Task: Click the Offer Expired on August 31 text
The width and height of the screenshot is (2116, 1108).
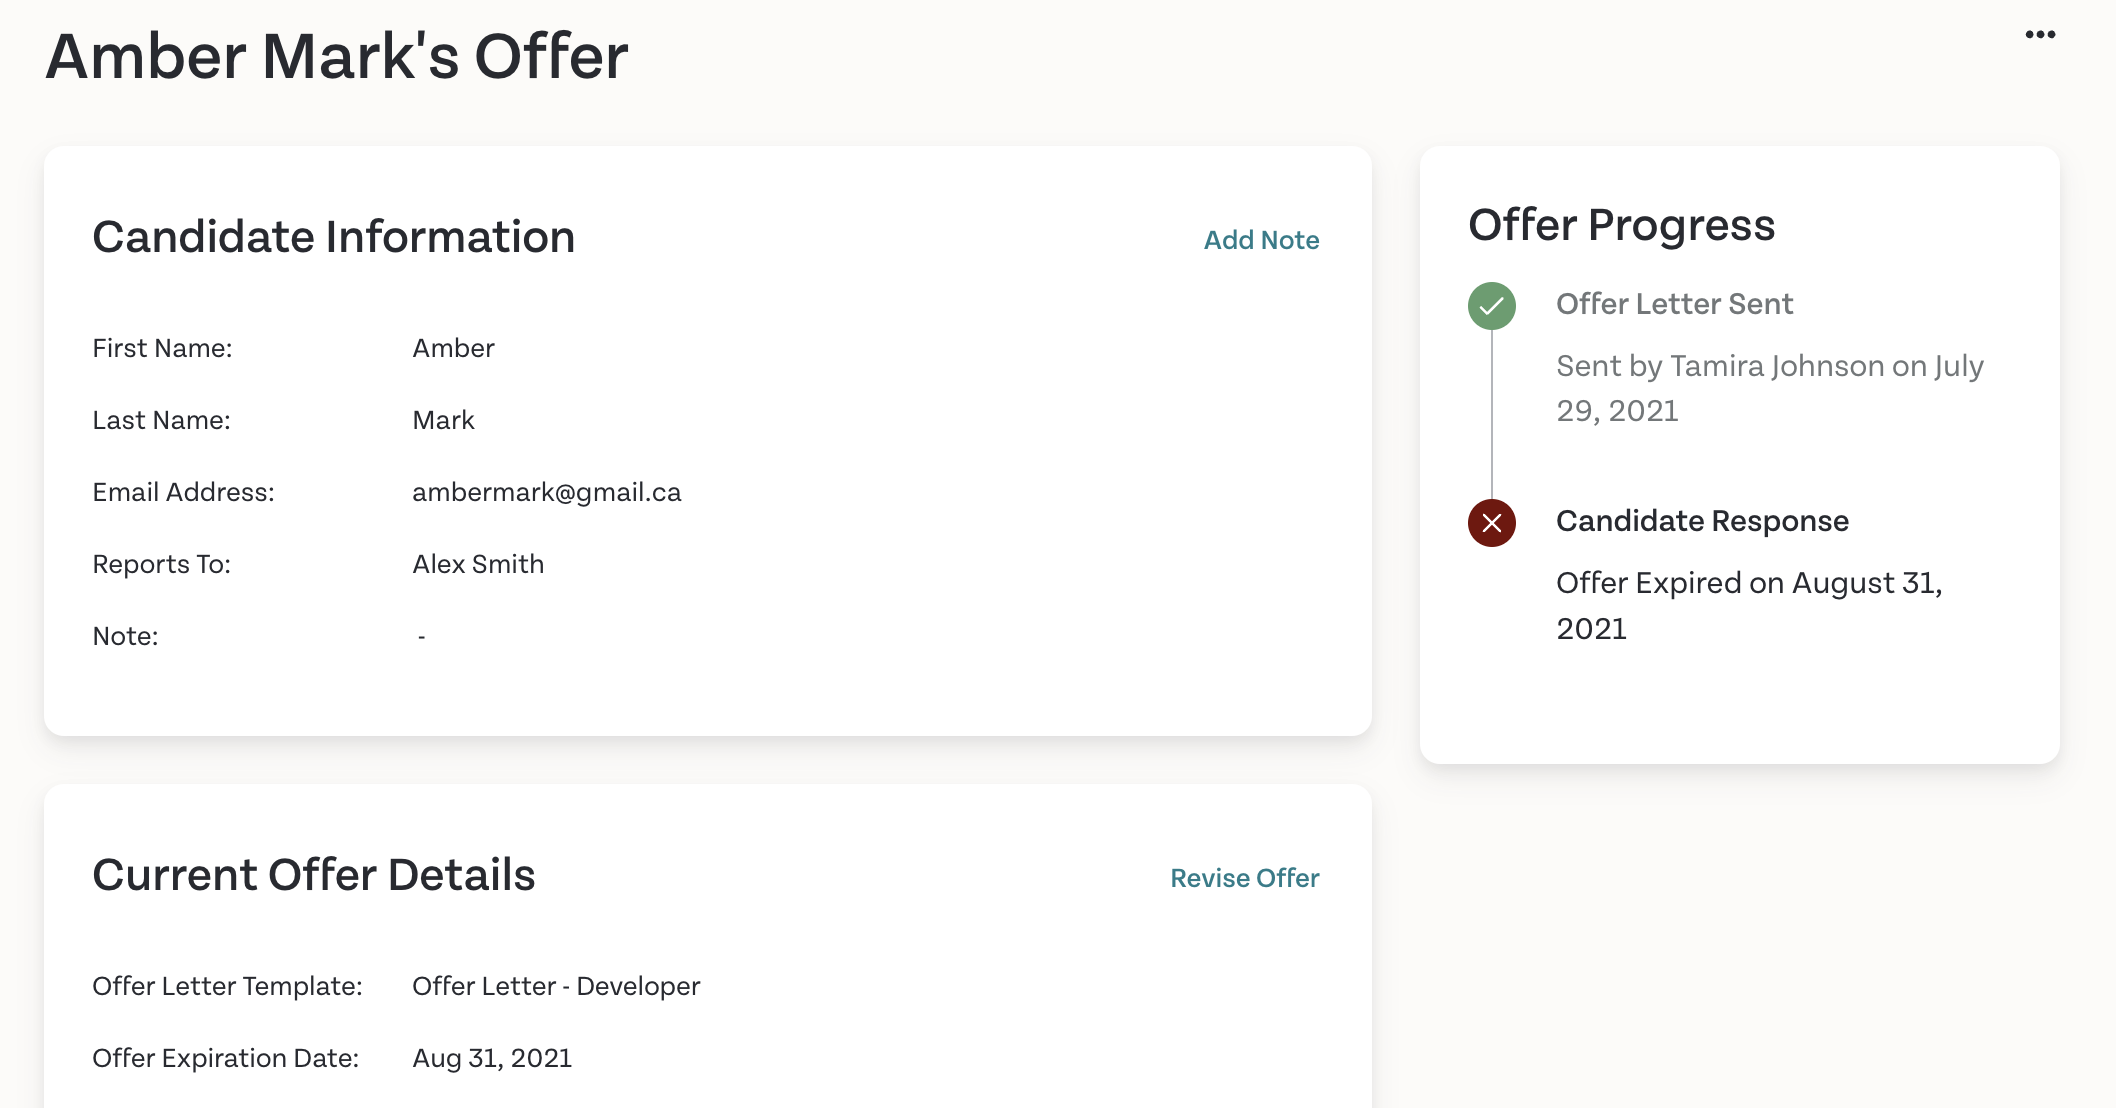Action: (1749, 605)
